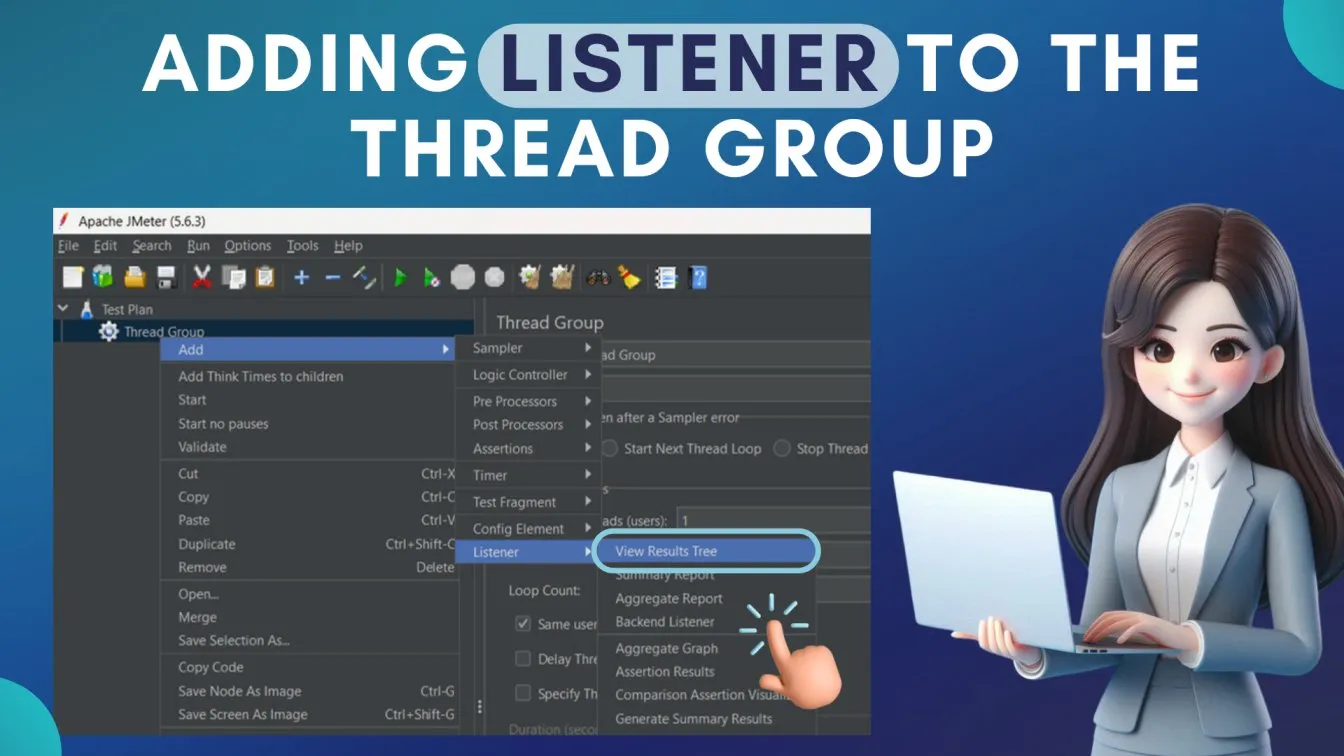This screenshot has height=756, width=1344.
Task: Open the File menu
Action: coord(68,246)
